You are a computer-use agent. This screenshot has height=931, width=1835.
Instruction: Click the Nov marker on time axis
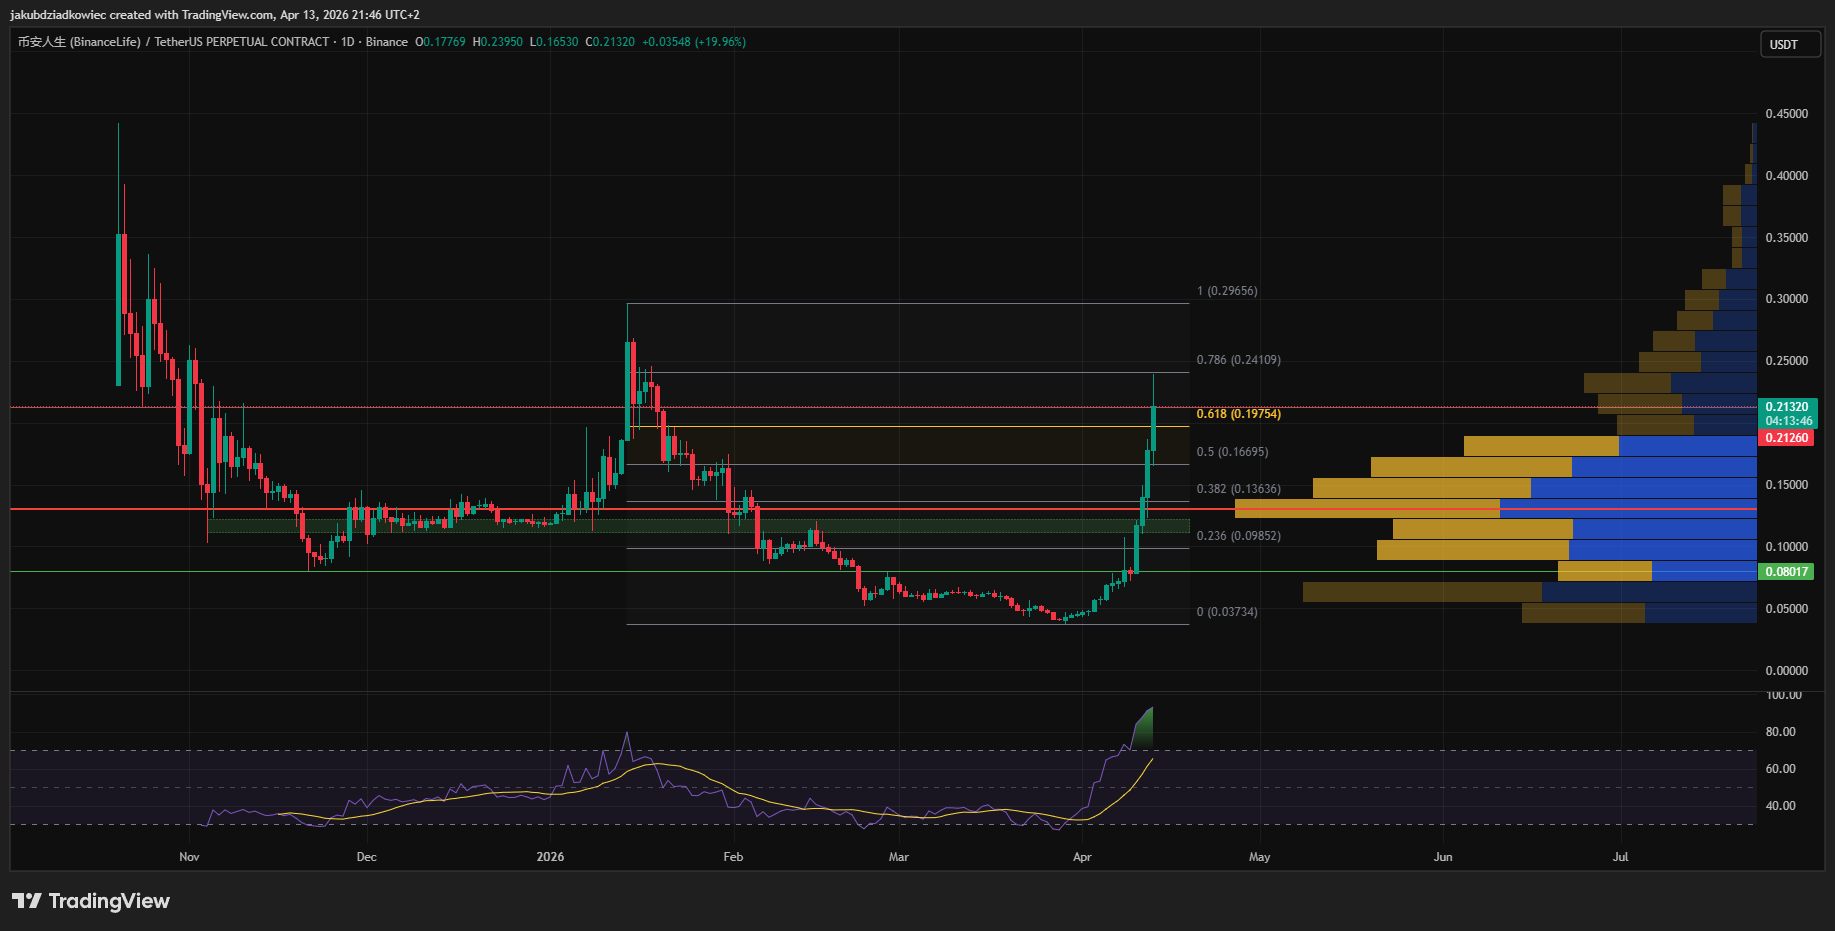point(189,857)
